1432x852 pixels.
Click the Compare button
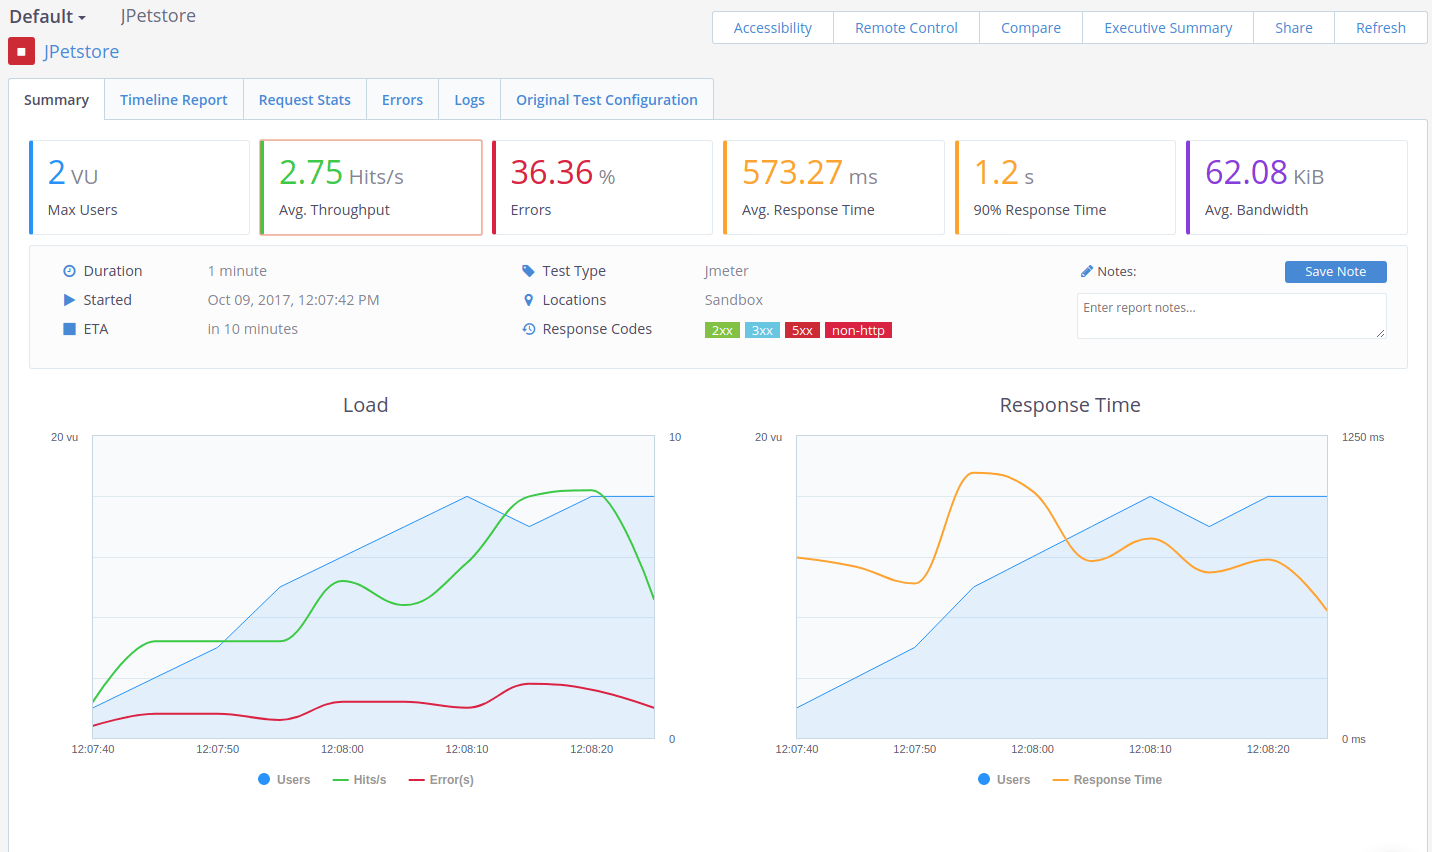pos(1031,28)
